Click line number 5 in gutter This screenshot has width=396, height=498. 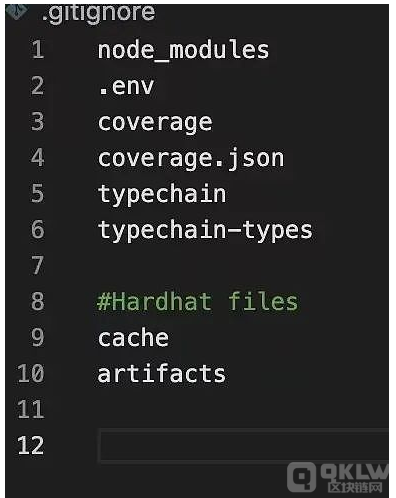tap(38, 194)
